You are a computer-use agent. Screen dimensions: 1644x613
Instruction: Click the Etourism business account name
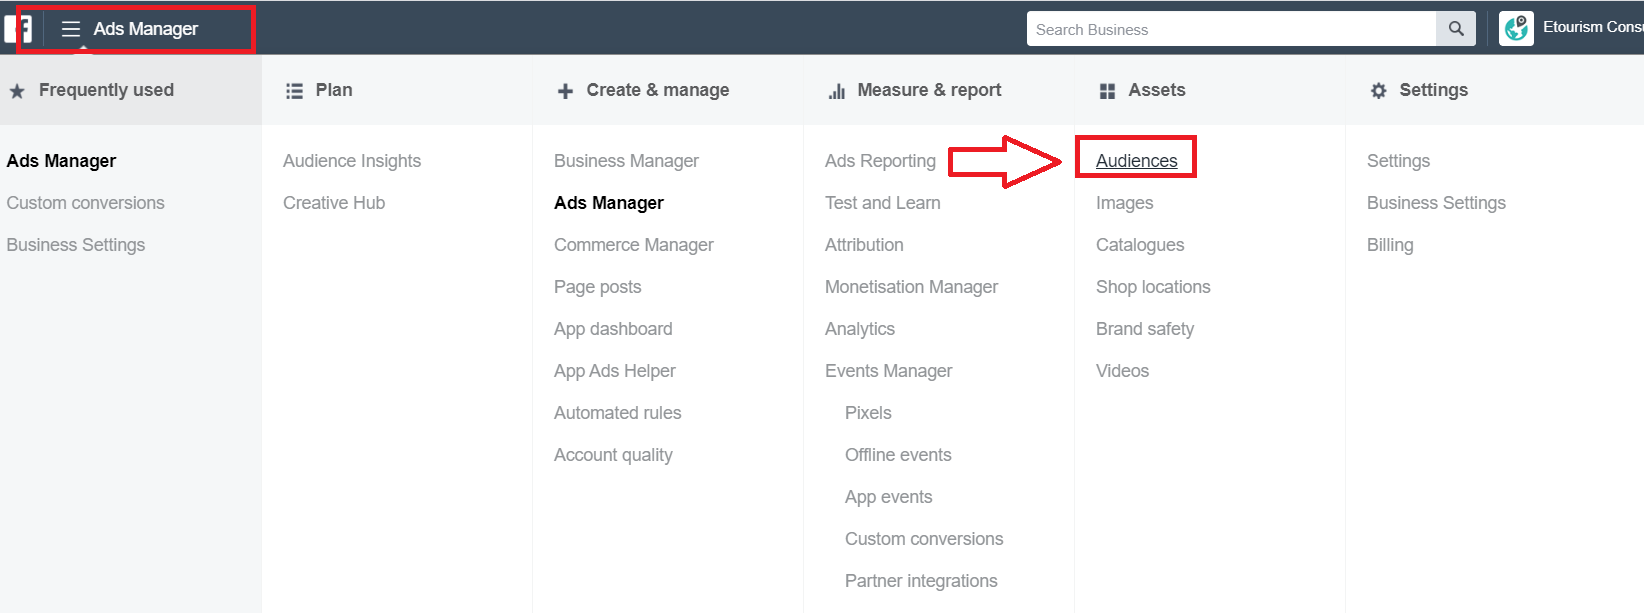1593,27
